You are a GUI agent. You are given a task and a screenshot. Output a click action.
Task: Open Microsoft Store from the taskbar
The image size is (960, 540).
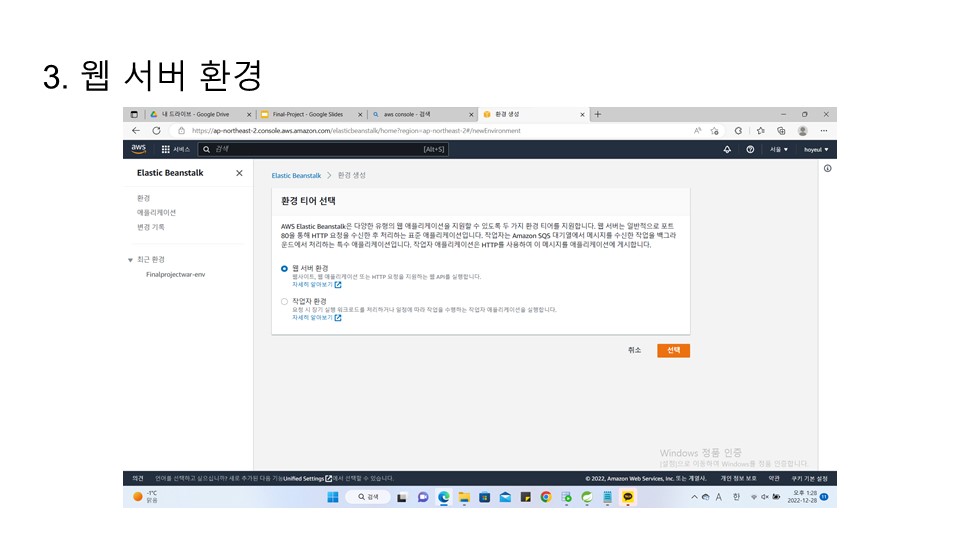pos(484,497)
